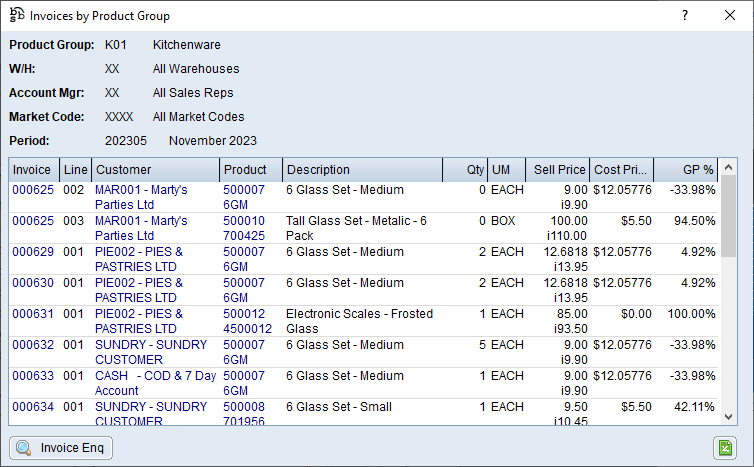Click the application icon in title bar
Screen dimensions: 754x467
tap(17, 15)
